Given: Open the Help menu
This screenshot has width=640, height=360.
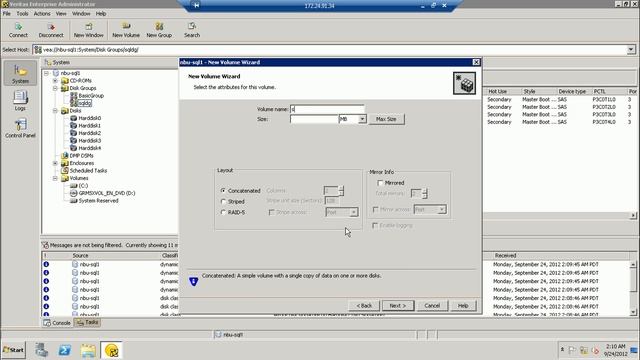Looking at the screenshot, I should point(101,13).
